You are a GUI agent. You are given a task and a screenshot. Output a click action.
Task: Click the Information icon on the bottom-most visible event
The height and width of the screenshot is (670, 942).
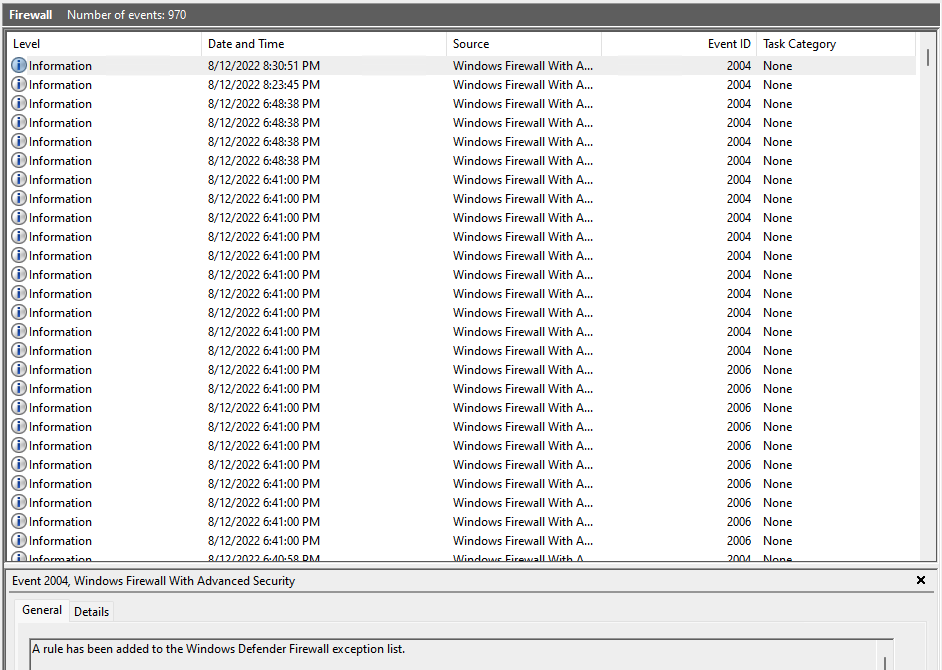point(18,557)
